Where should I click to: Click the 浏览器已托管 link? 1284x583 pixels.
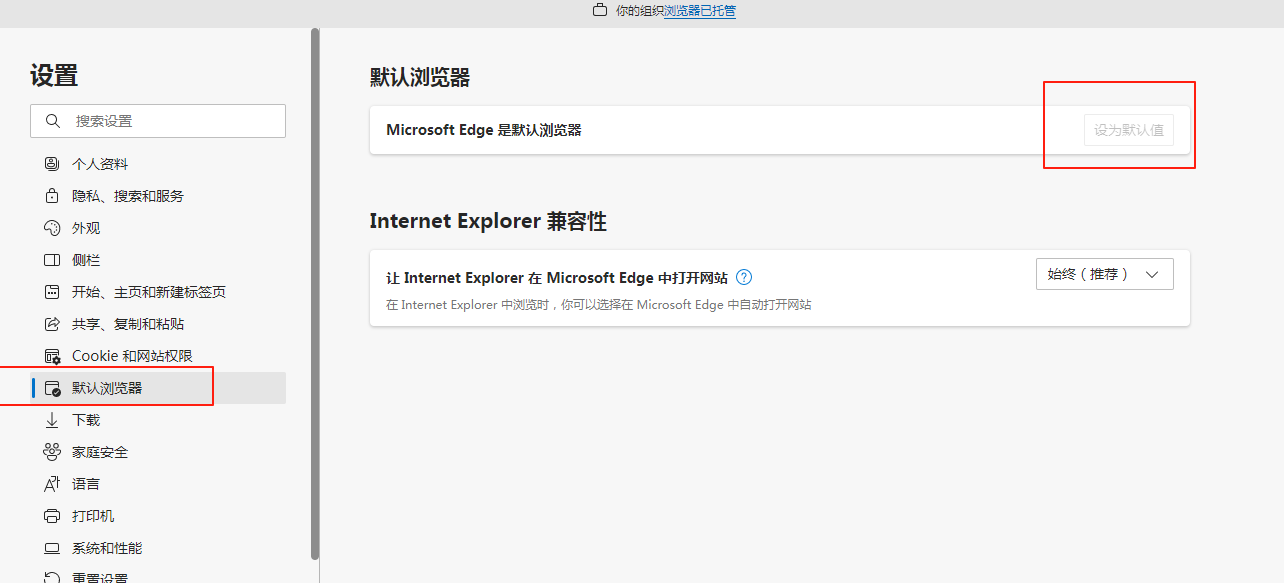[x=700, y=11]
